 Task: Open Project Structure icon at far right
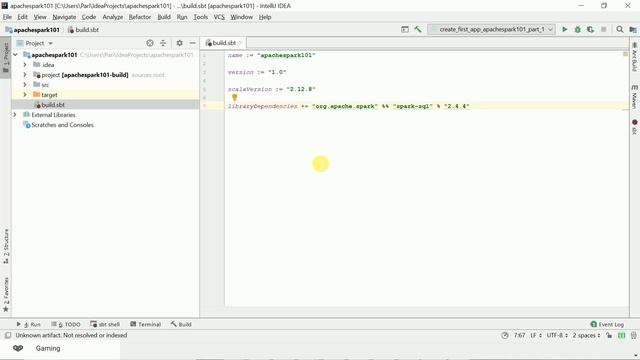point(633,29)
